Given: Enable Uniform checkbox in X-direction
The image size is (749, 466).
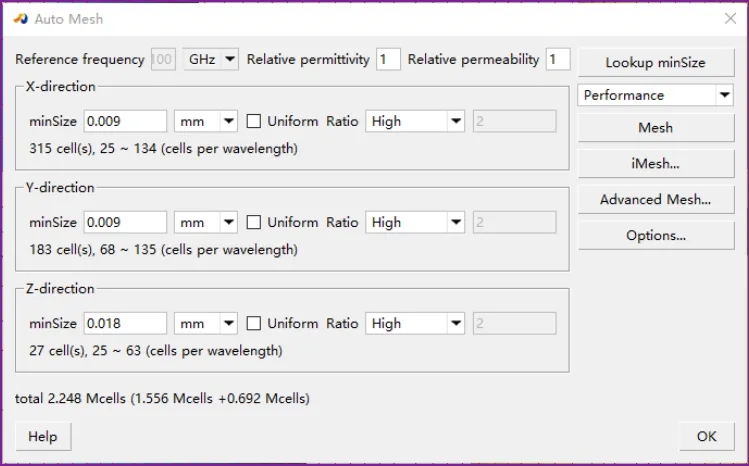Looking at the screenshot, I should 254,121.
